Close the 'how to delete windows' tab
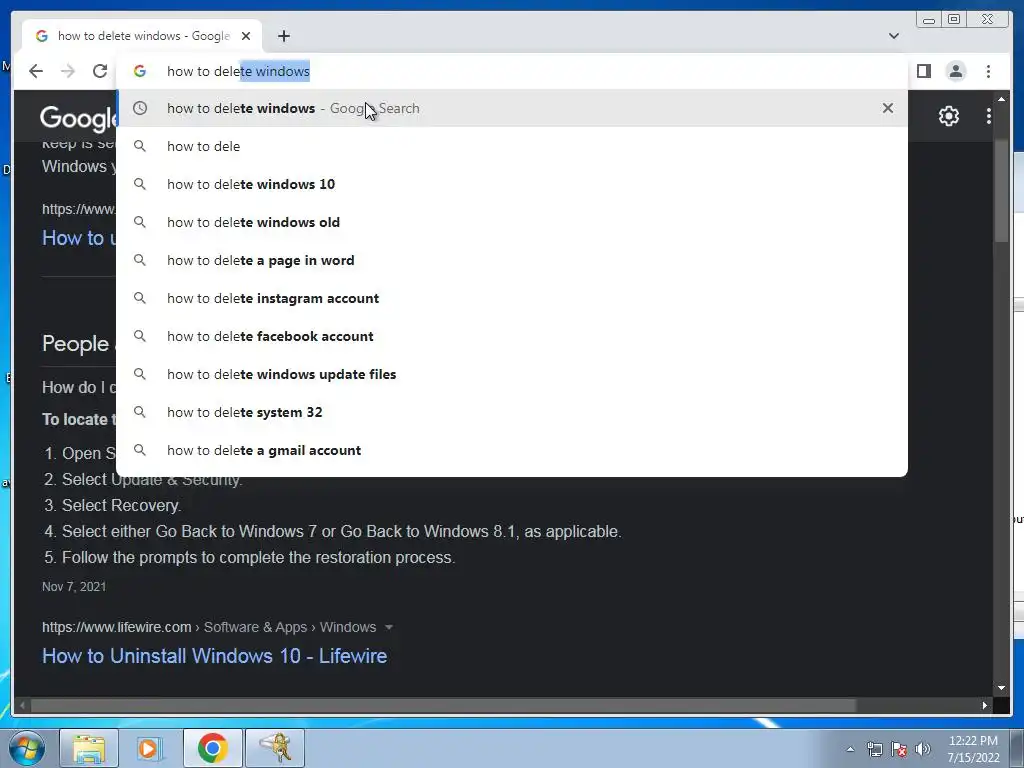 pos(246,36)
